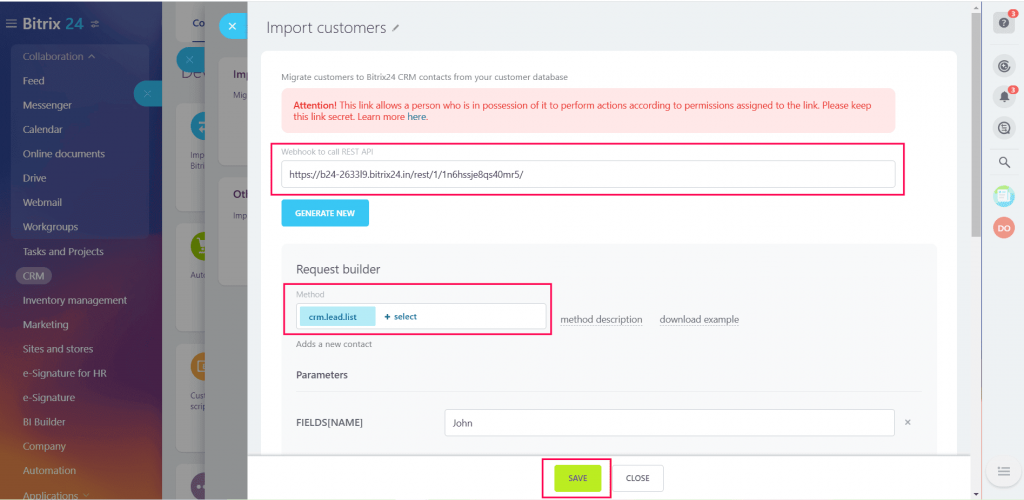The image size is (1024, 500).
Task: Open Company in the left menu
Action: click(x=44, y=446)
